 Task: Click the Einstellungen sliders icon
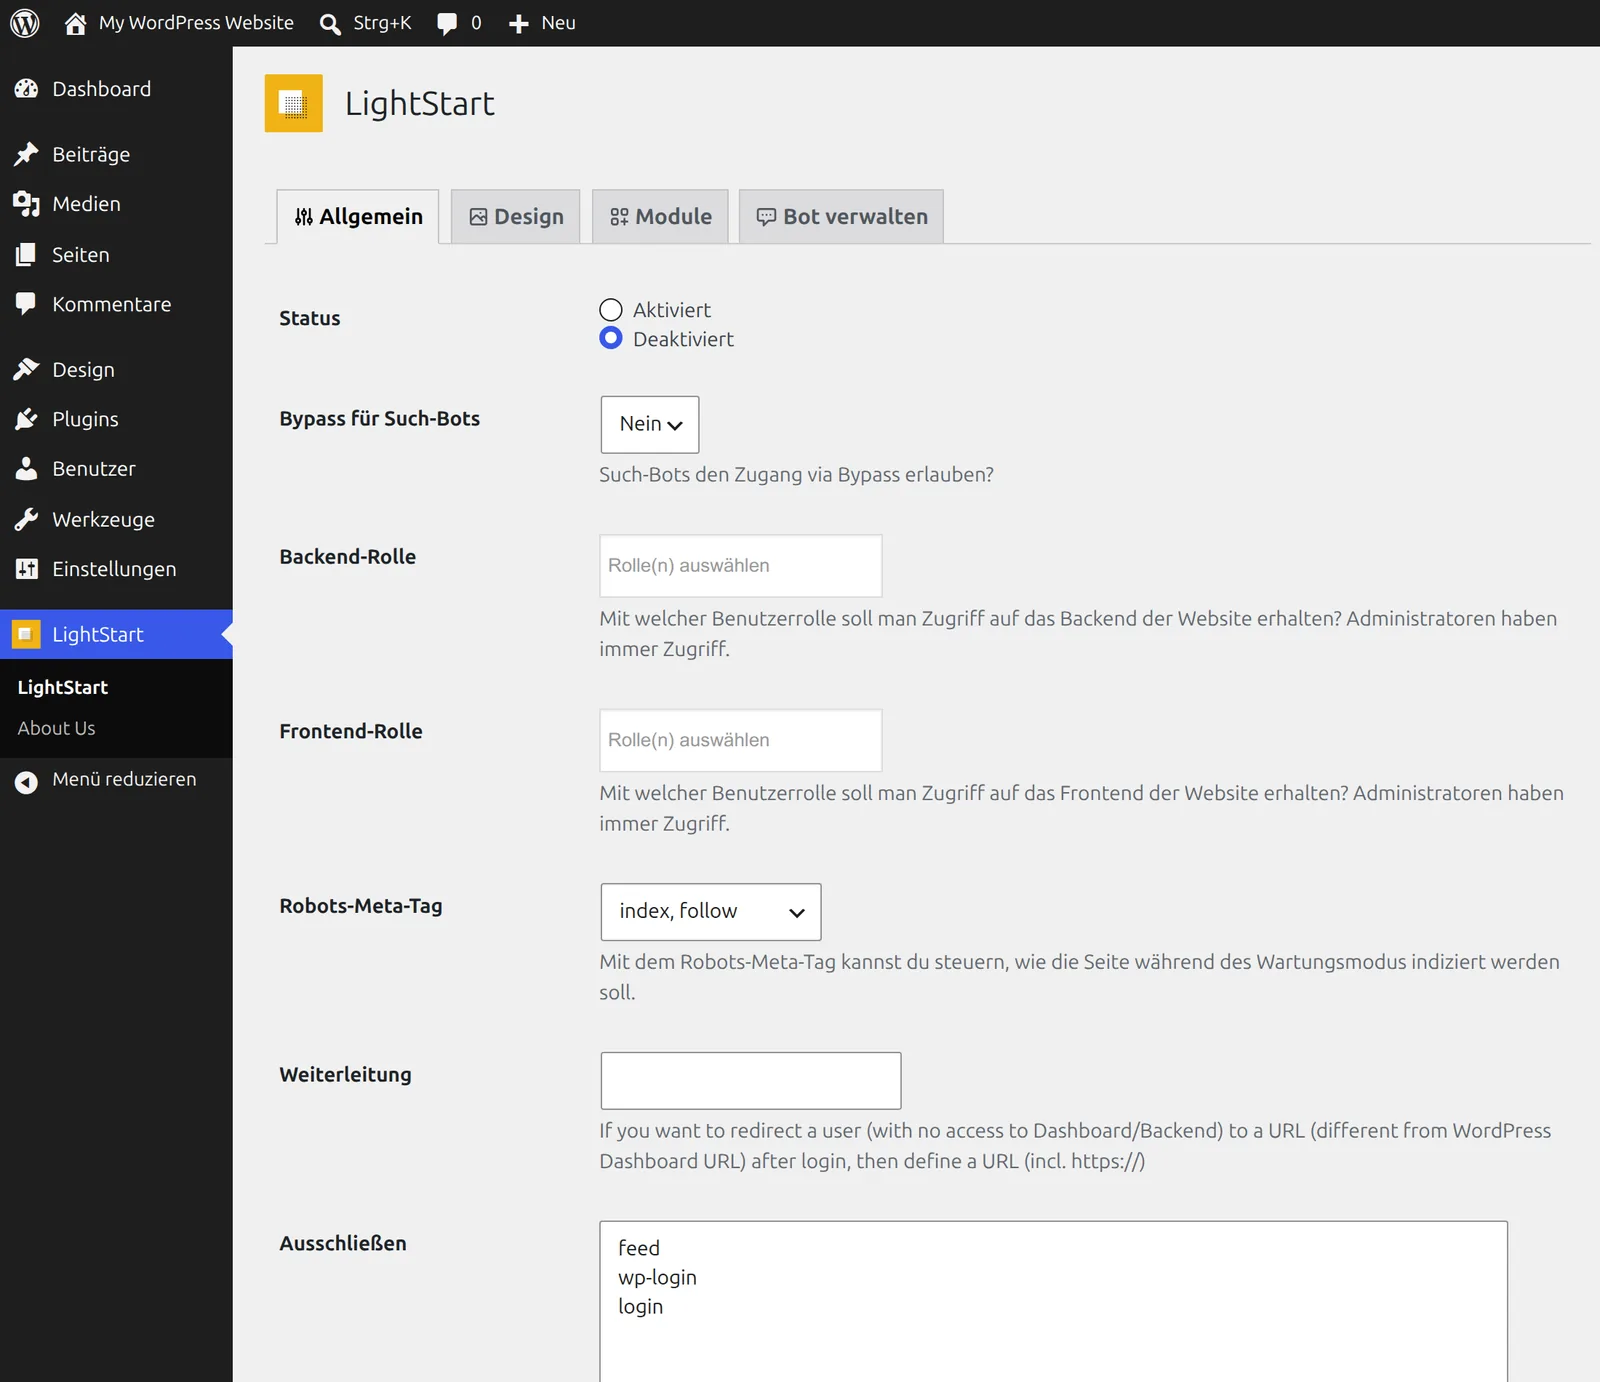pos(26,569)
